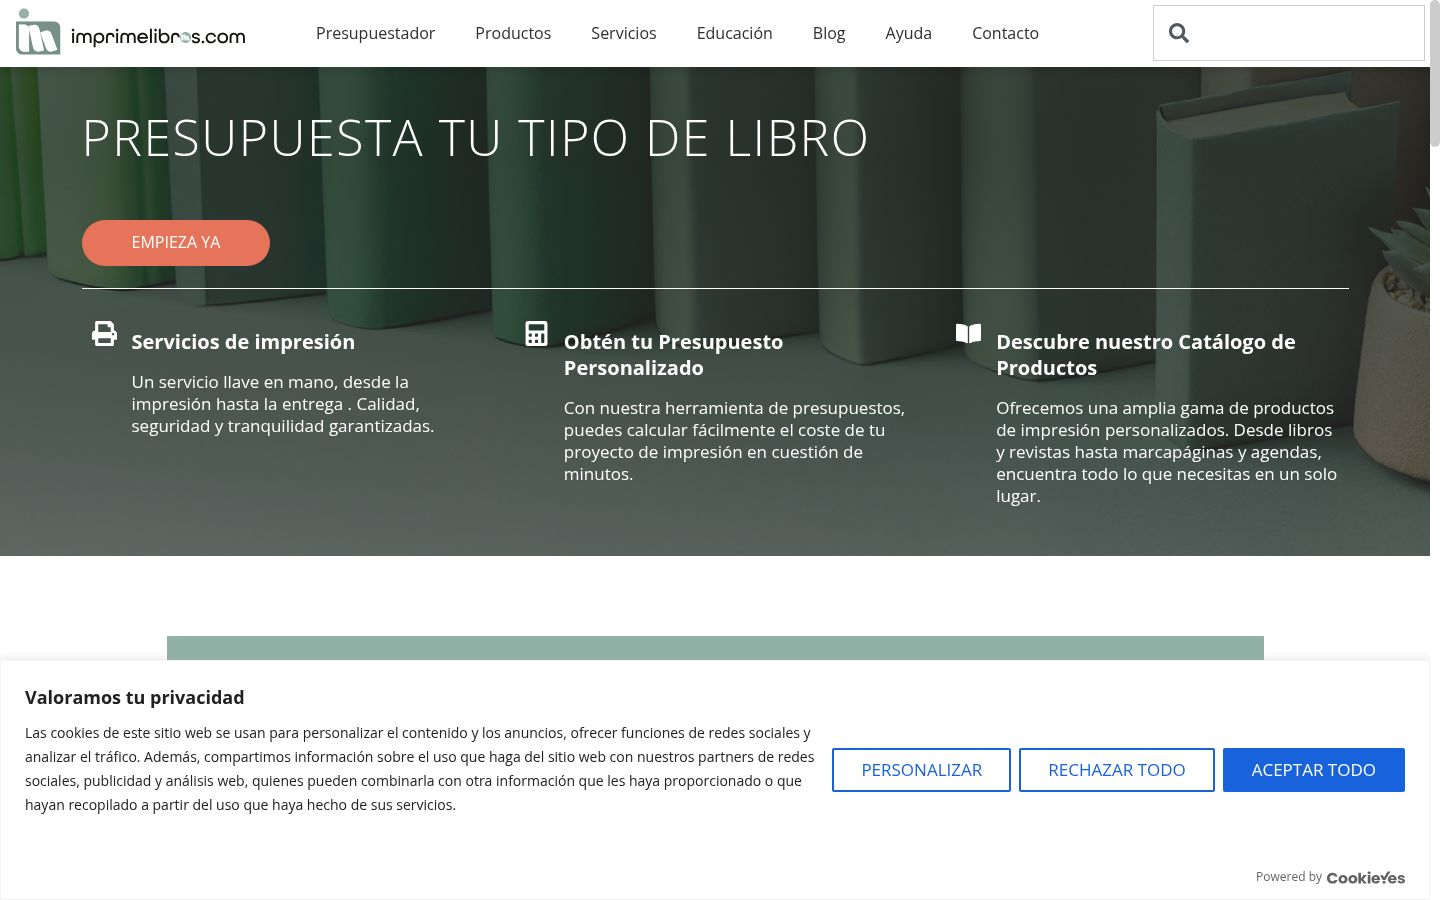This screenshot has height=900, width=1440.
Task: Open the Productos menu
Action: click(x=513, y=33)
